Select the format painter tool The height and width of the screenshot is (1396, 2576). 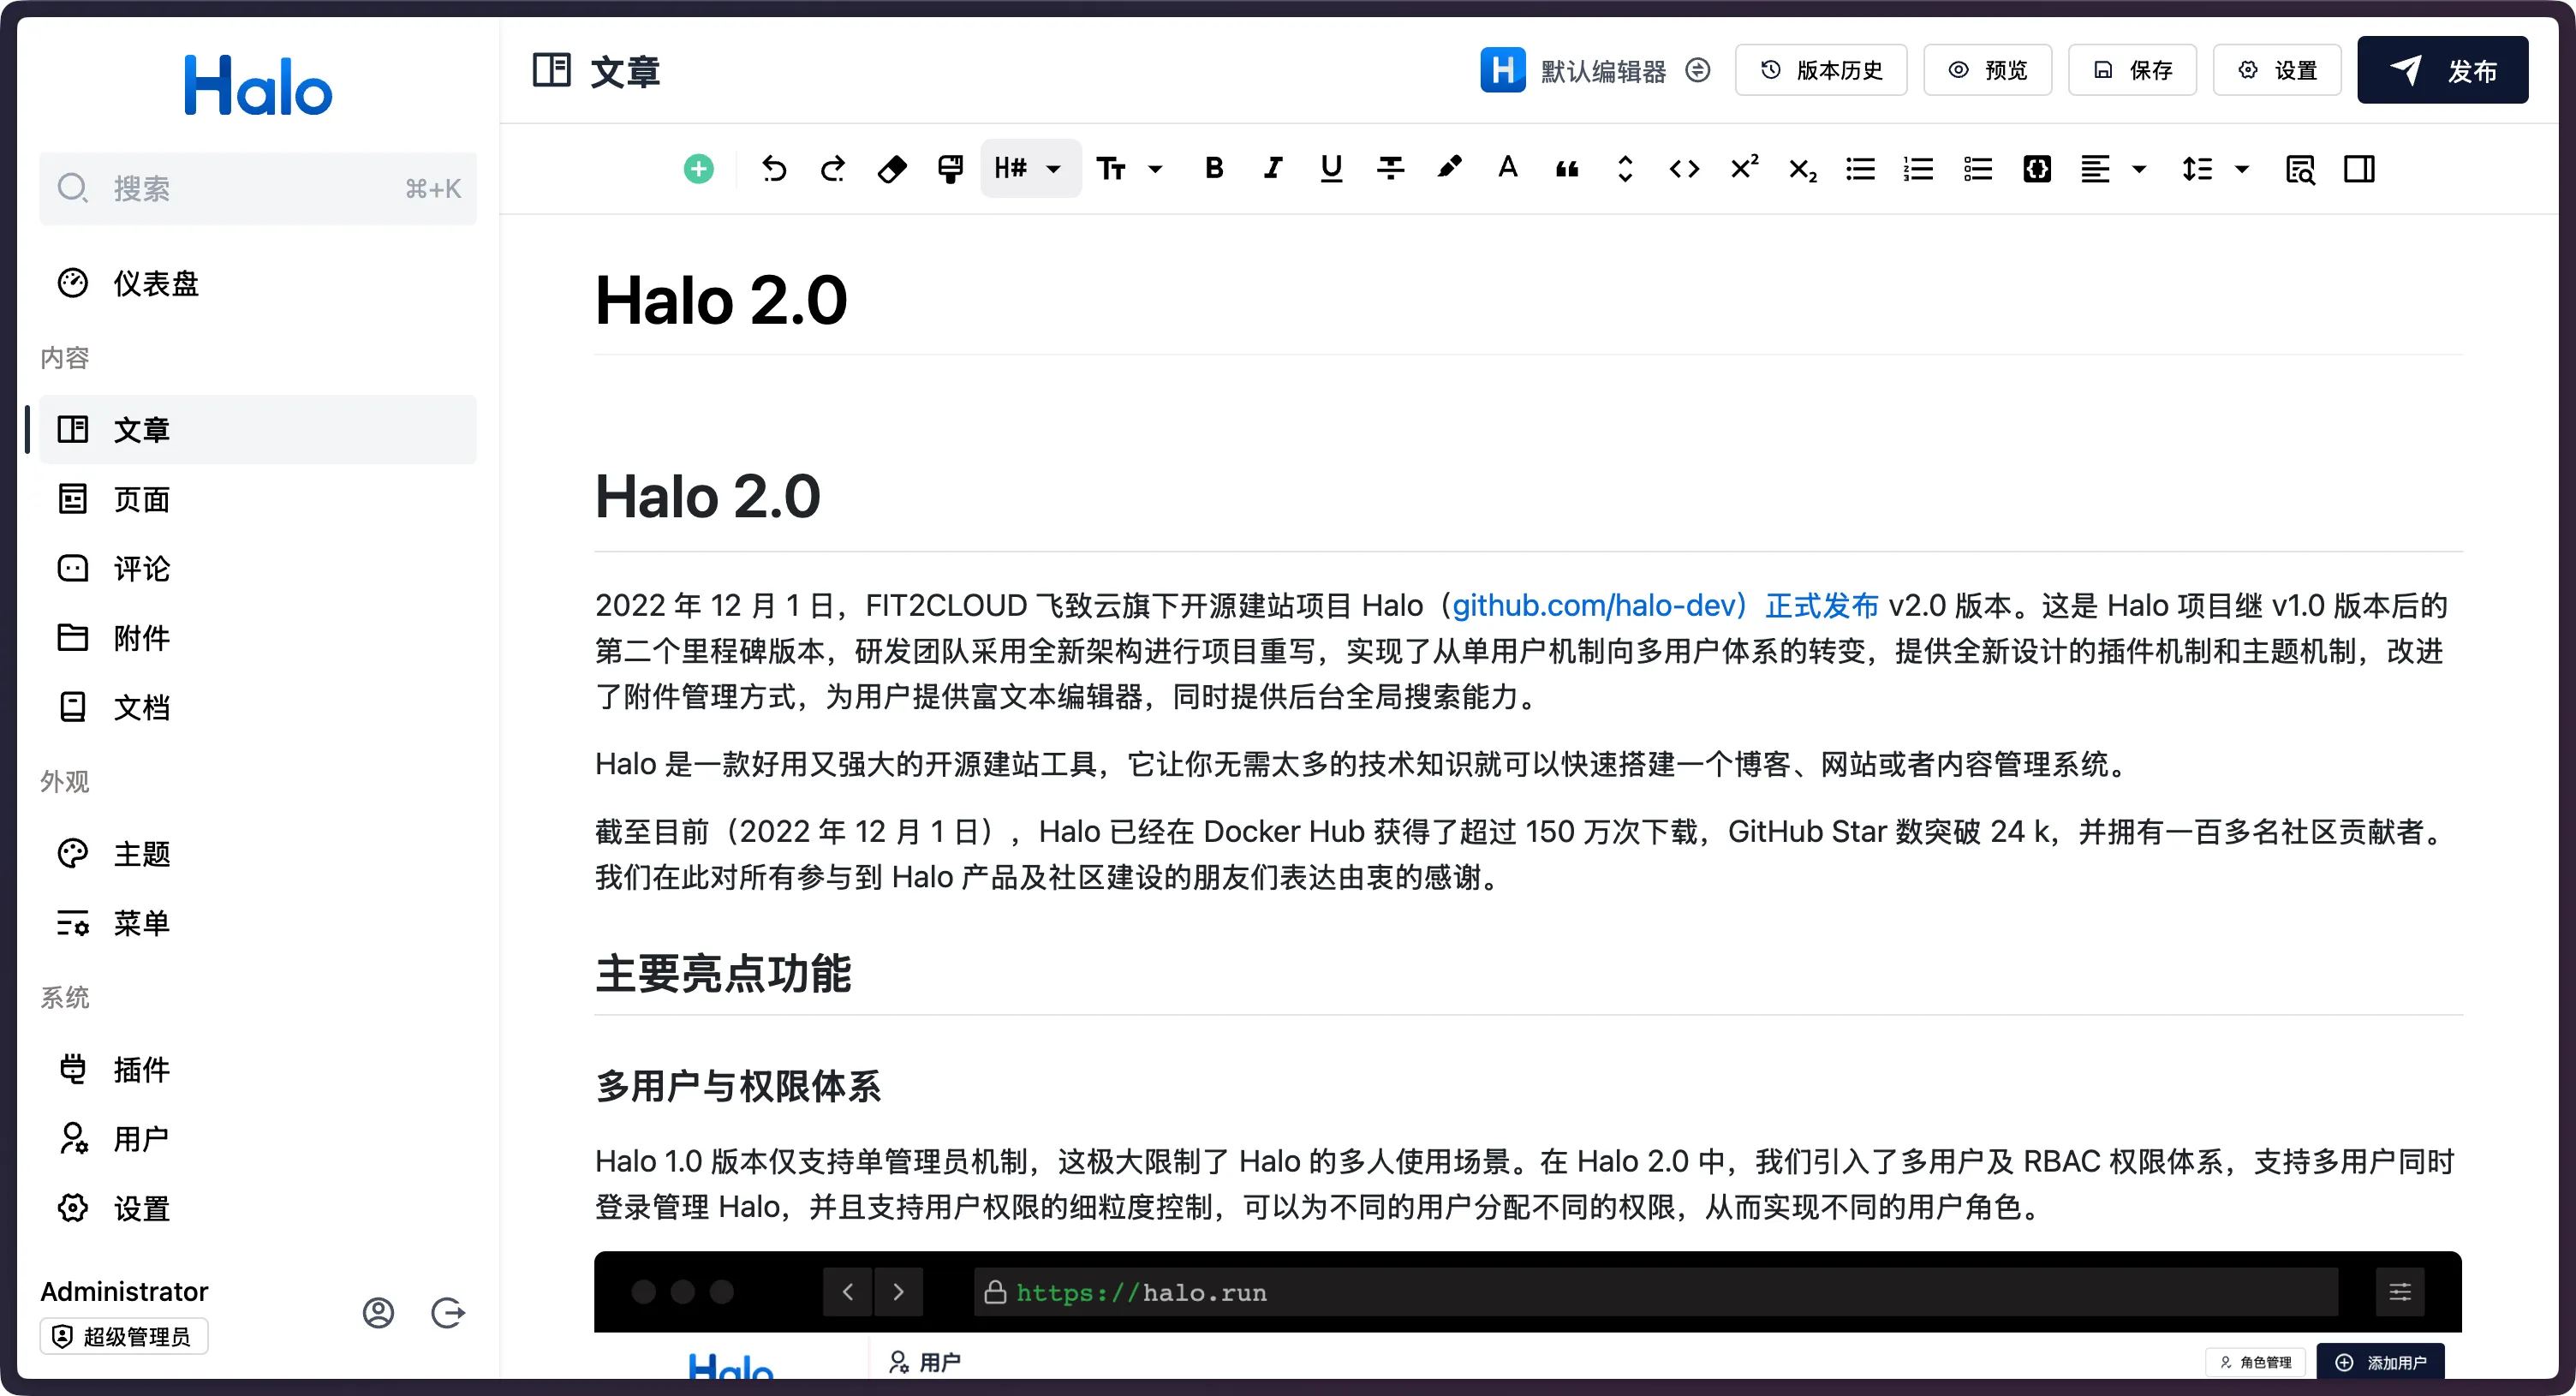click(x=950, y=169)
